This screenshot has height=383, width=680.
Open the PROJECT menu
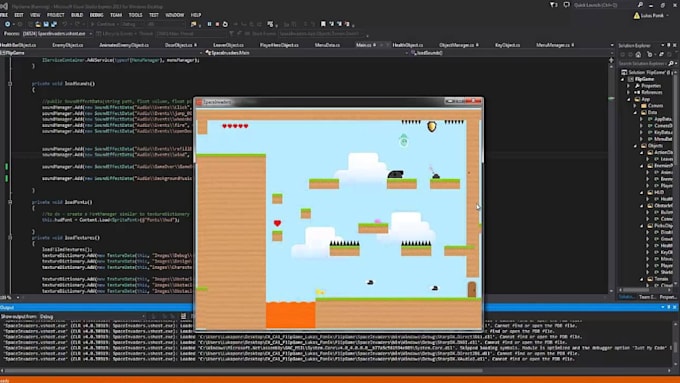pyautogui.click(x=56, y=15)
